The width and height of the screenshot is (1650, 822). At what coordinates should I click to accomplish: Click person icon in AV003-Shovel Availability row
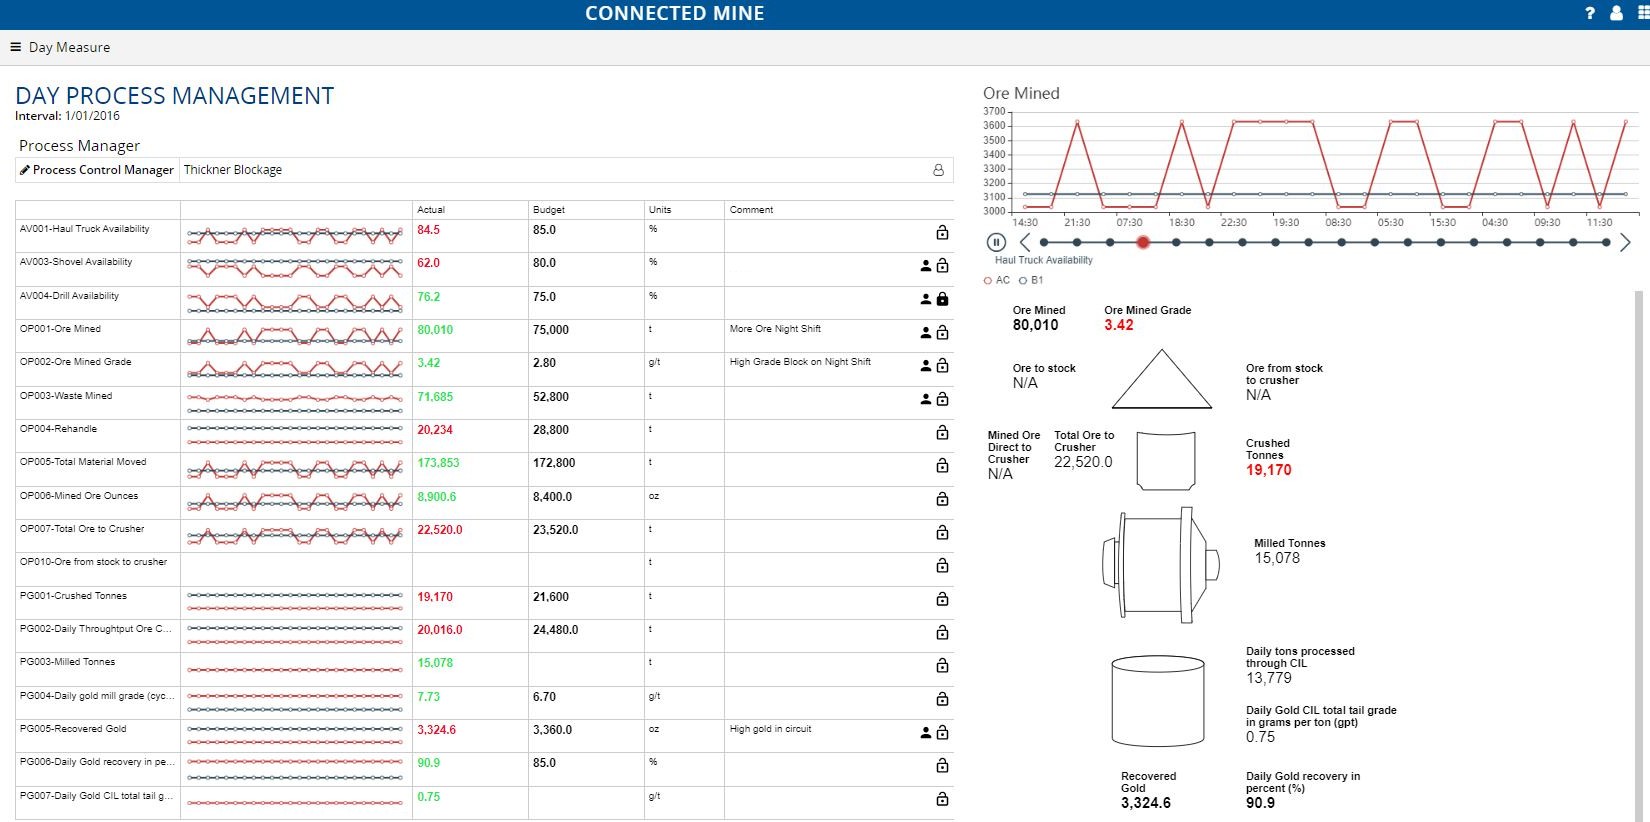pos(926,266)
